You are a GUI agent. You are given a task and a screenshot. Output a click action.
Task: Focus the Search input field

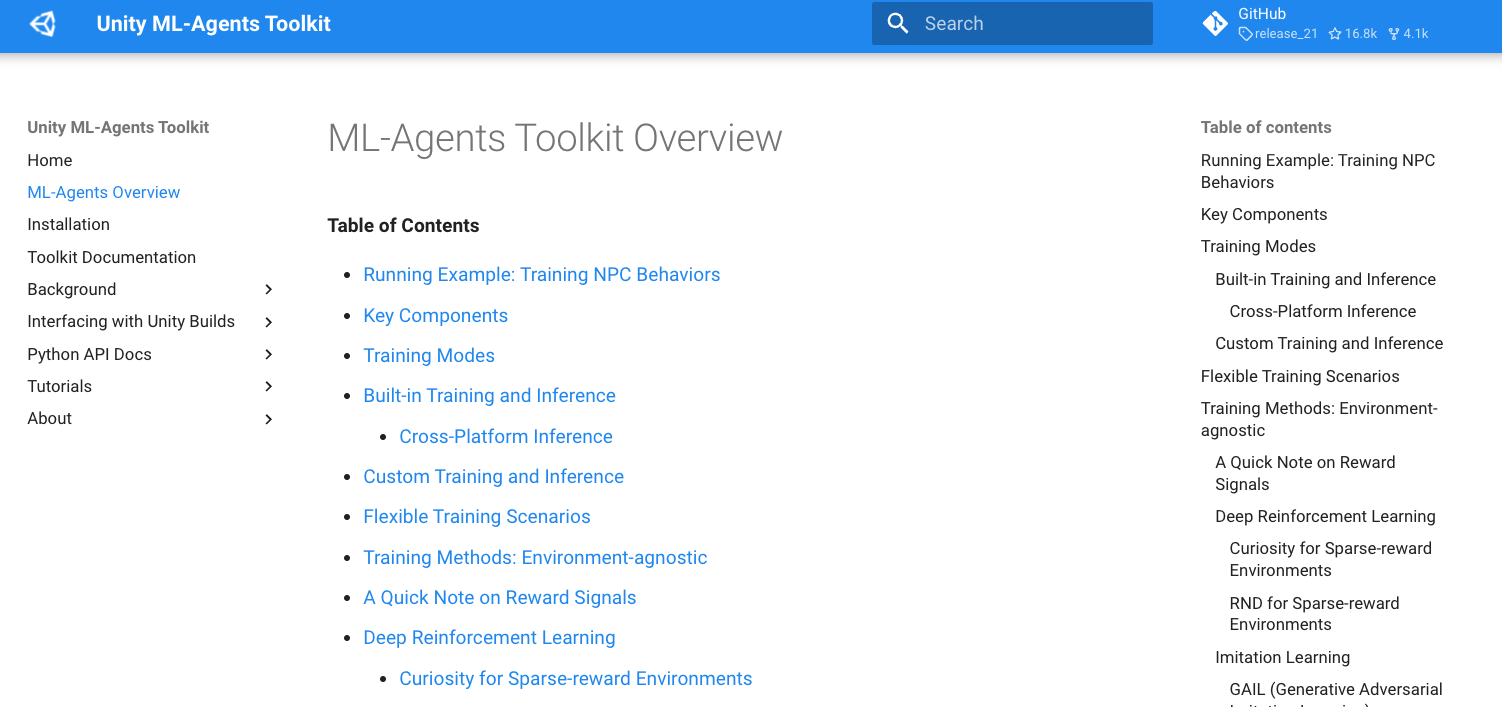click(x=1012, y=24)
